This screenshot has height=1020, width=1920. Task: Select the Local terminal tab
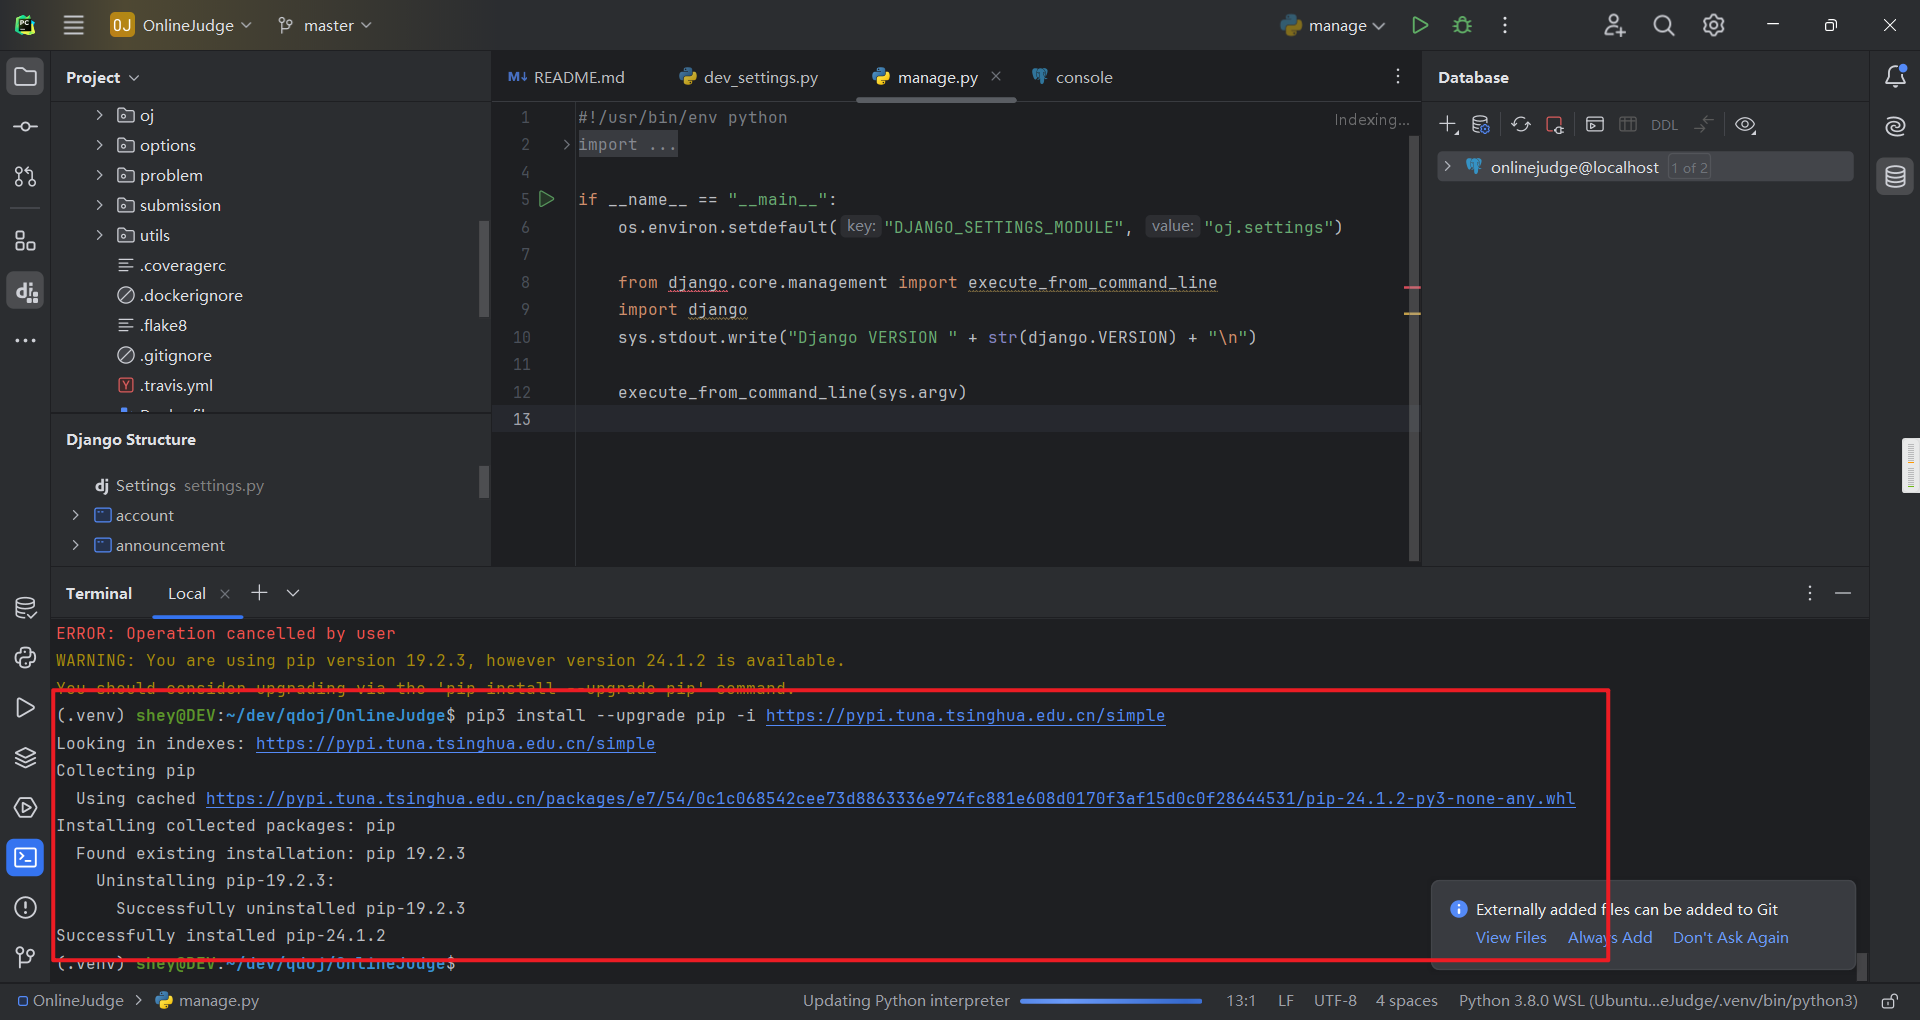tap(187, 593)
